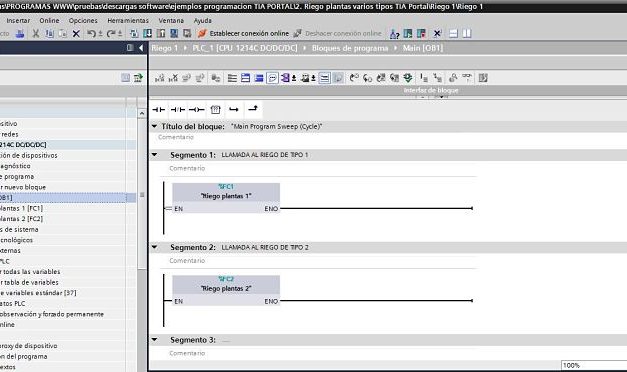Open the redo history dropdown

click(x=120, y=34)
